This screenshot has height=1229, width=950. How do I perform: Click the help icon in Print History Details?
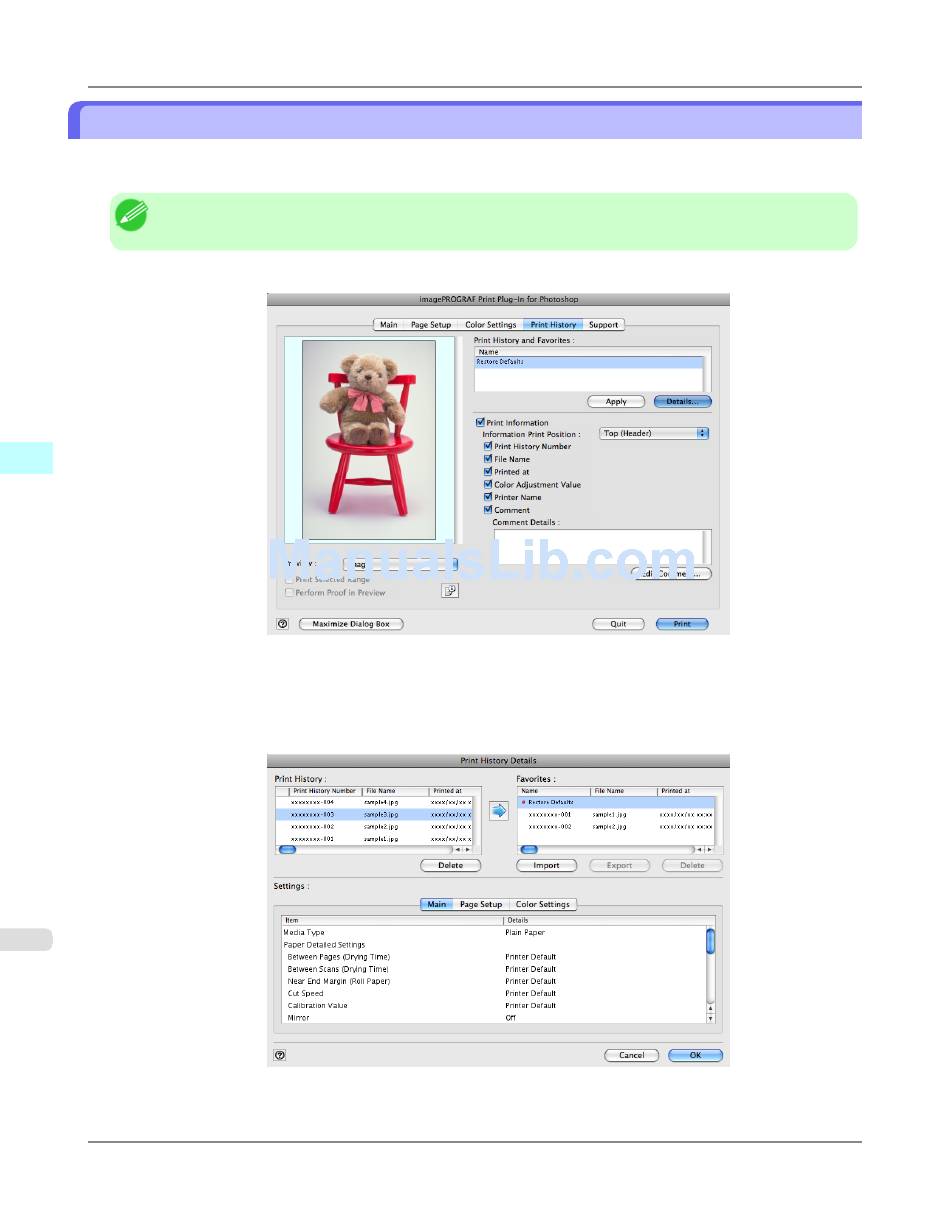coord(280,1054)
